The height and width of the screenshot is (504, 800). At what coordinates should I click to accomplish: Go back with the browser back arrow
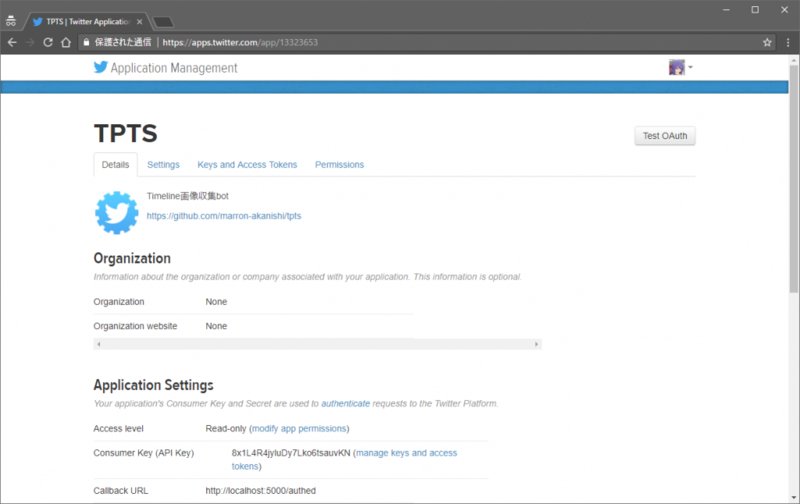pos(12,42)
